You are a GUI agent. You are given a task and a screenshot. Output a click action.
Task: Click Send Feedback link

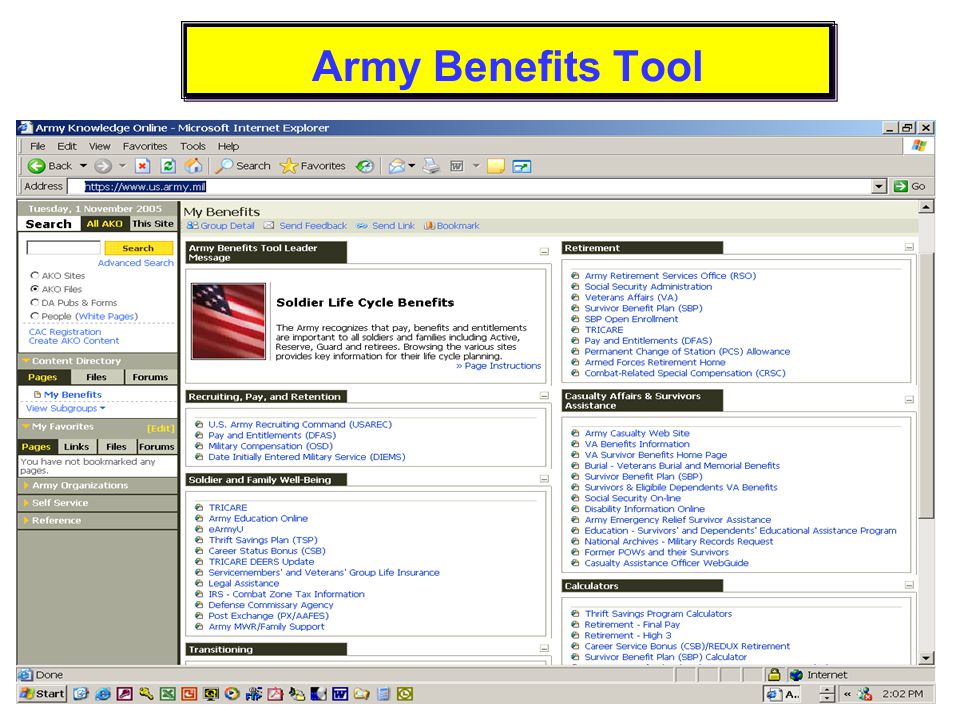[x=306, y=226]
